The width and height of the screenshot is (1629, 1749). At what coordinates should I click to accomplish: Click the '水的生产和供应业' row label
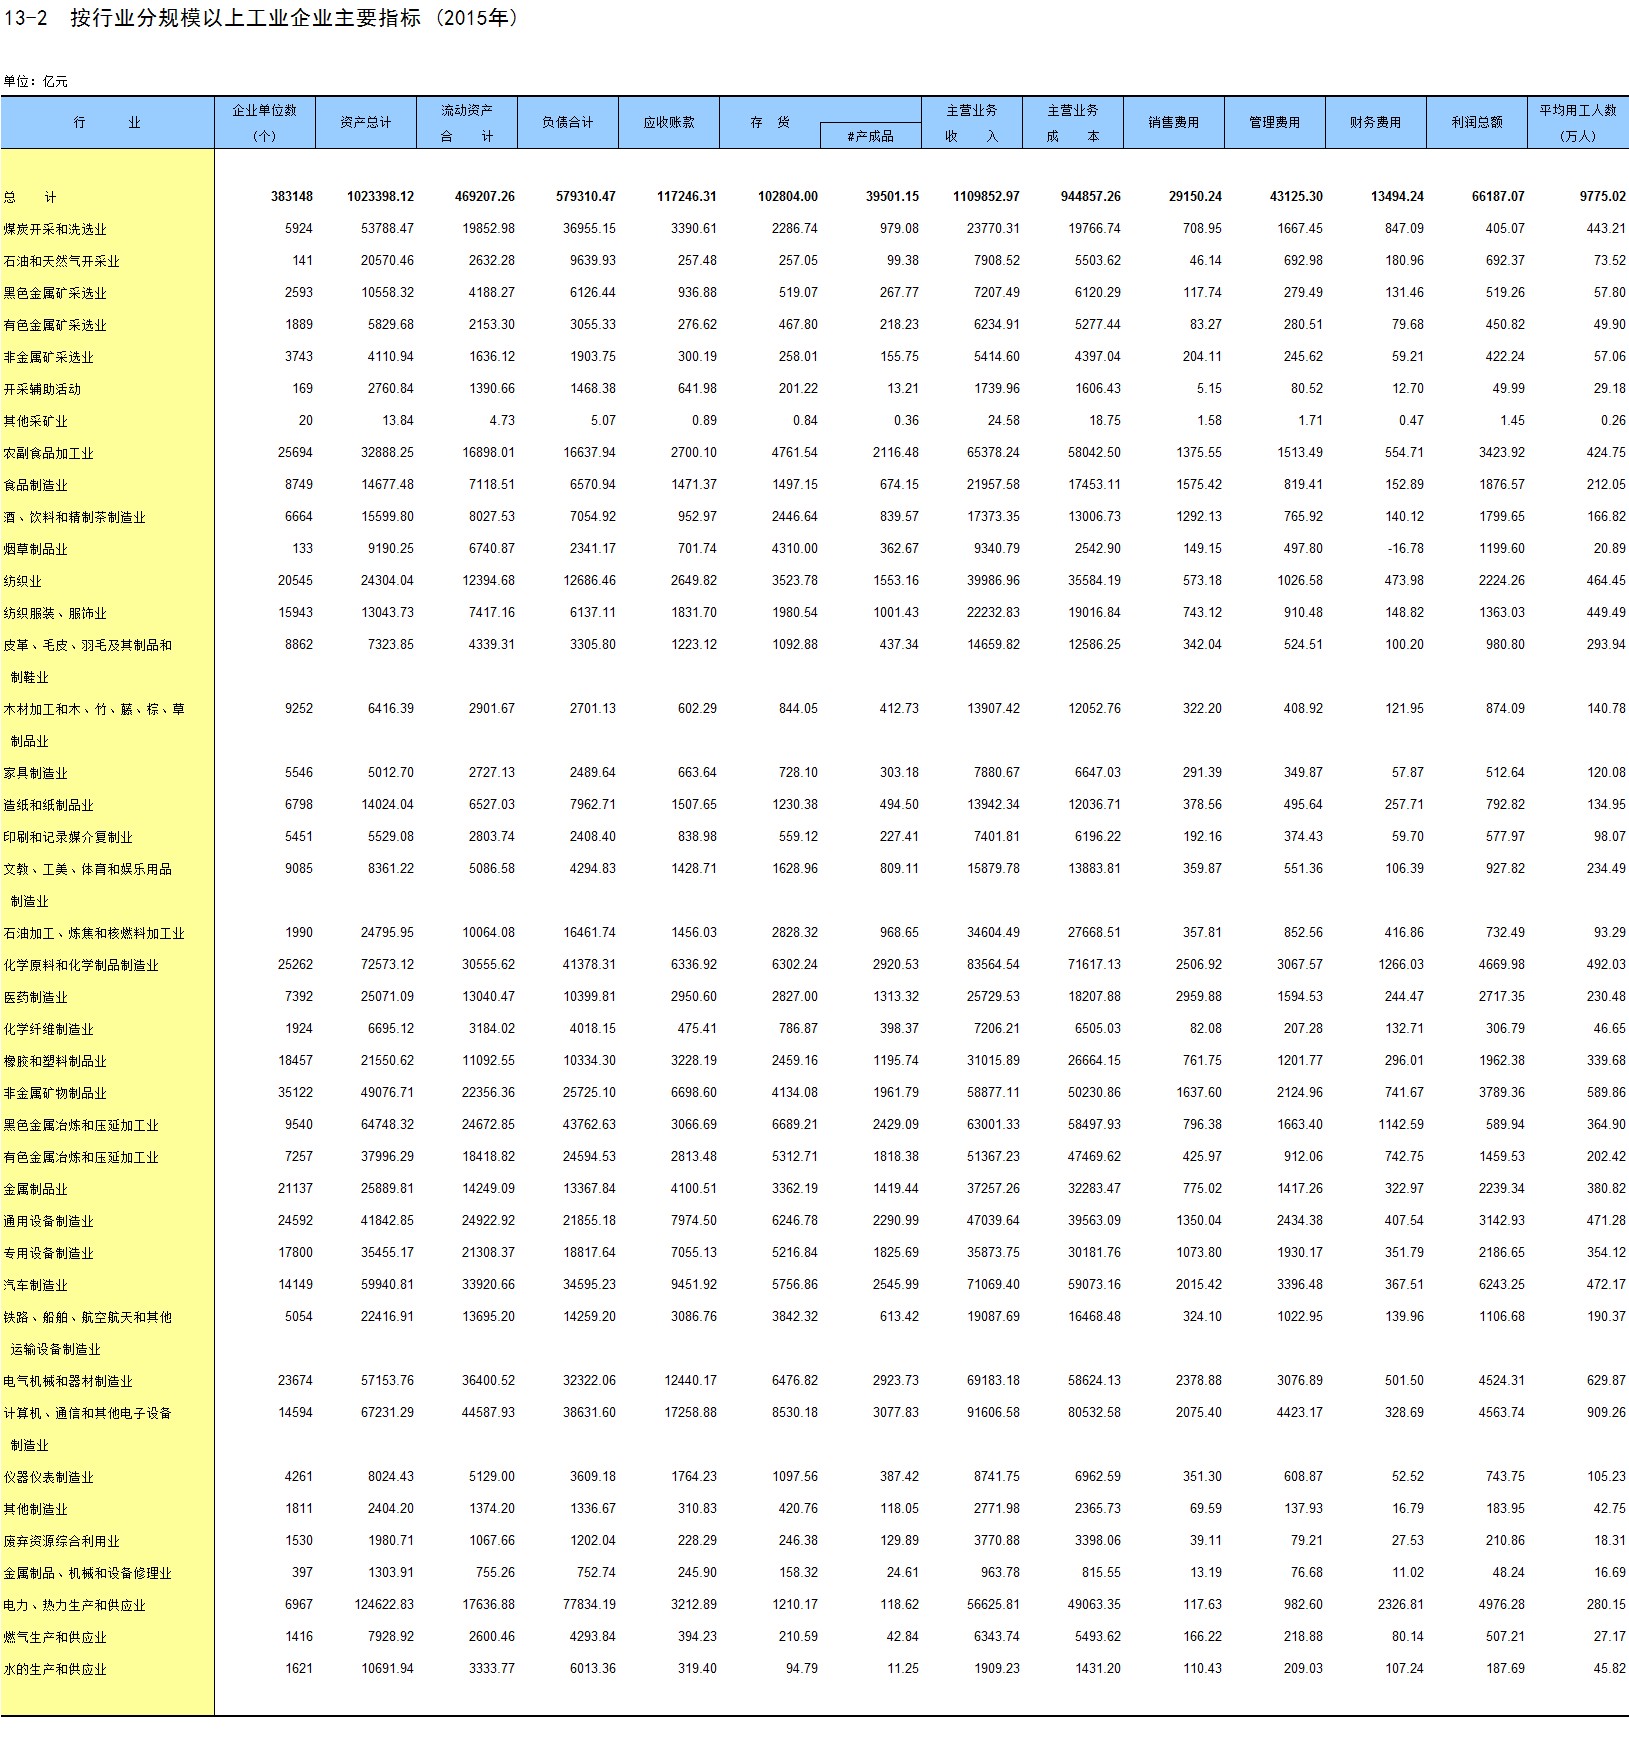coord(55,1669)
